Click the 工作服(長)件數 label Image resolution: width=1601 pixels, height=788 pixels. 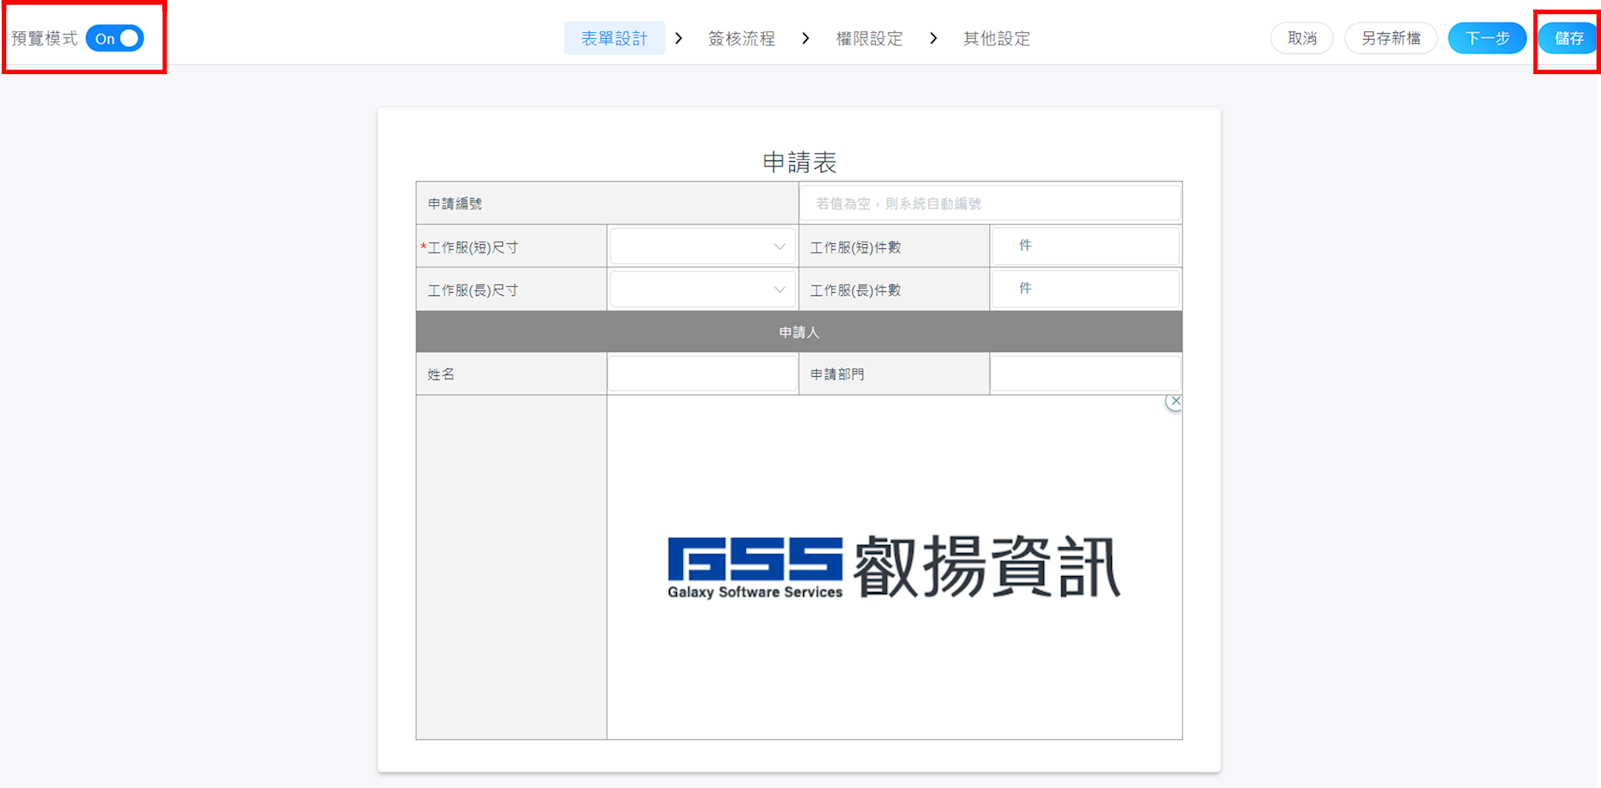pyautogui.click(x=855, y=290)
